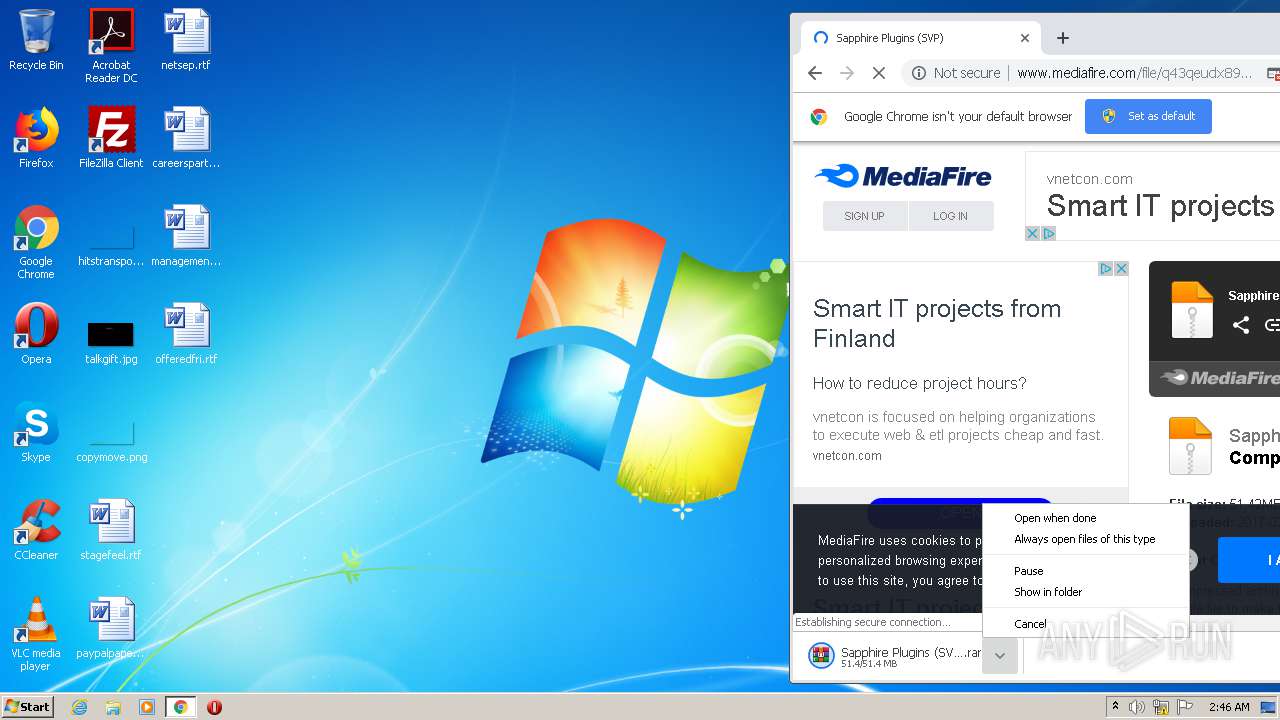
Task: Select the managemen document on desktop
Action: click(186, 236)
